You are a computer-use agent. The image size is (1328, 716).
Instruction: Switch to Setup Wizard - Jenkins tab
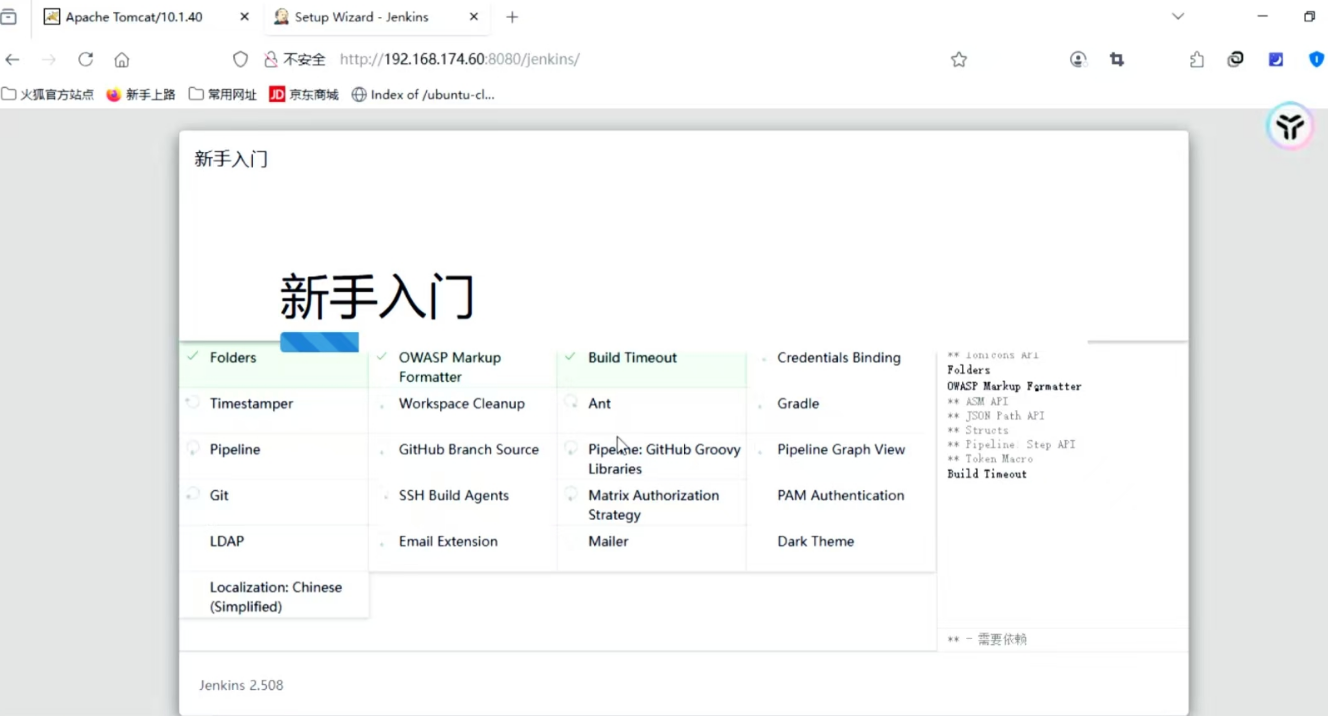pyautogui.click(x=361, y=17)
